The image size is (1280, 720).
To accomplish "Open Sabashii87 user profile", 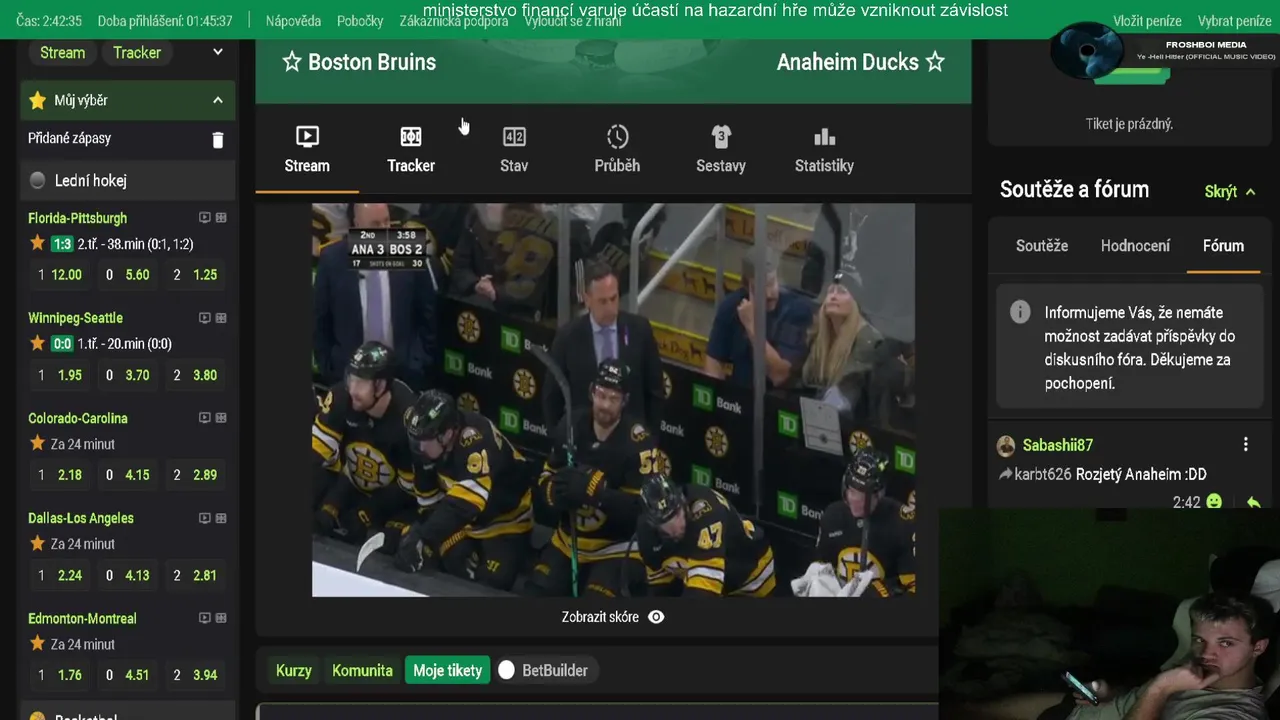I will [x=1057, y=445].
